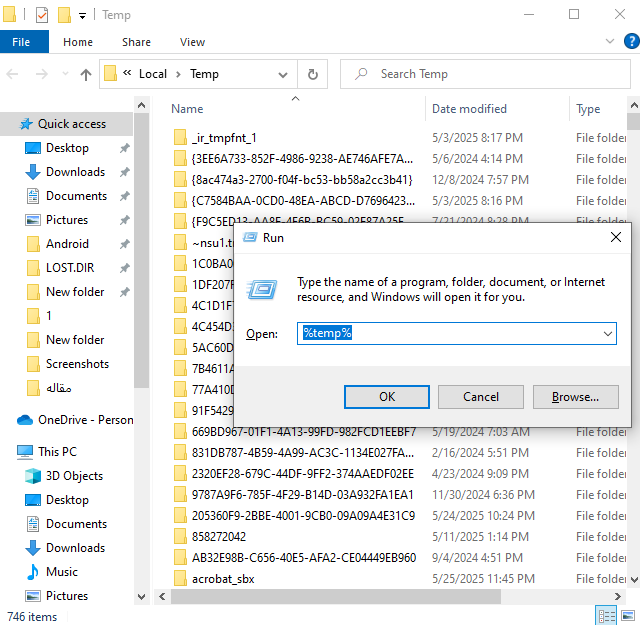Viewport: 640px width, 625px height.
Task: Go up one folder level
Action: (x=86, y=74)
